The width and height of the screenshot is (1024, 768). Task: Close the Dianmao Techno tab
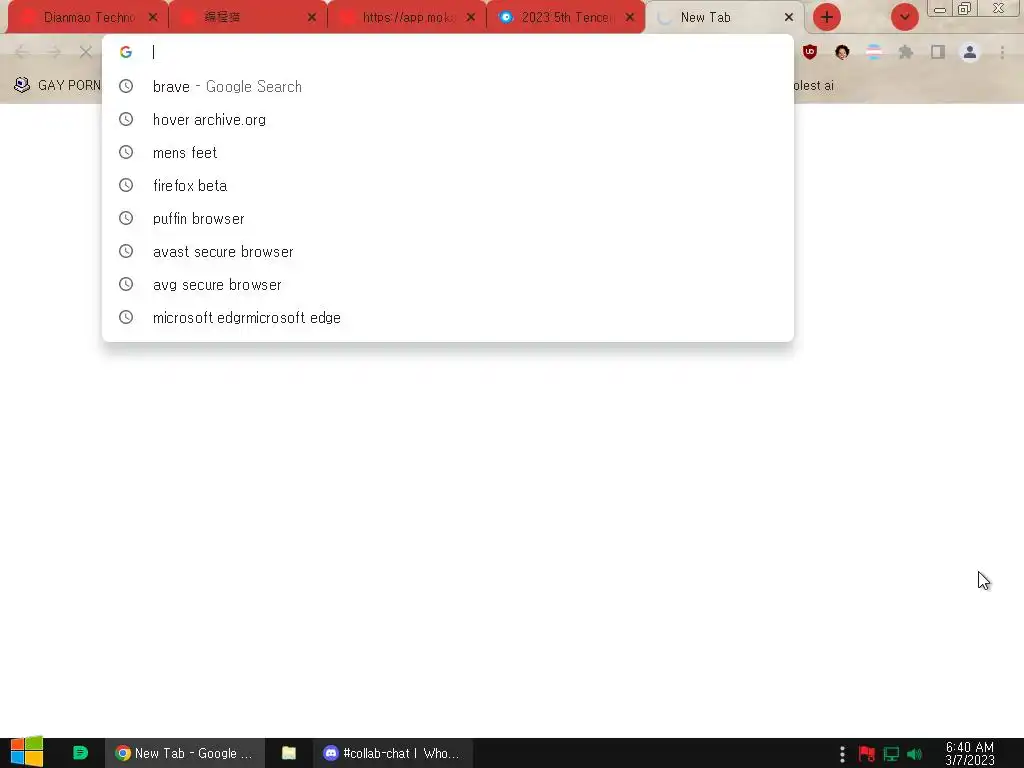tap(153, 18)
